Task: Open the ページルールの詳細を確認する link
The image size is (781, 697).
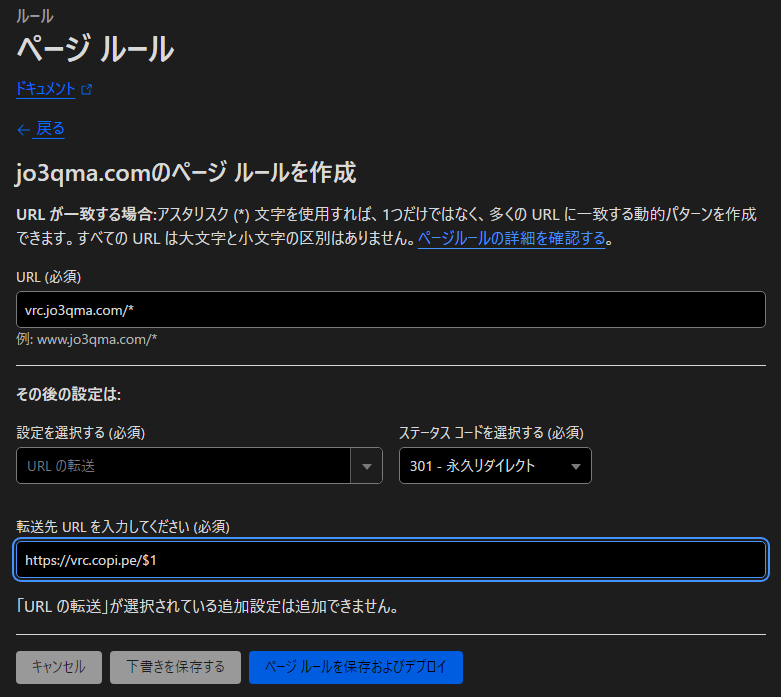Action: [x=511, y=239]
